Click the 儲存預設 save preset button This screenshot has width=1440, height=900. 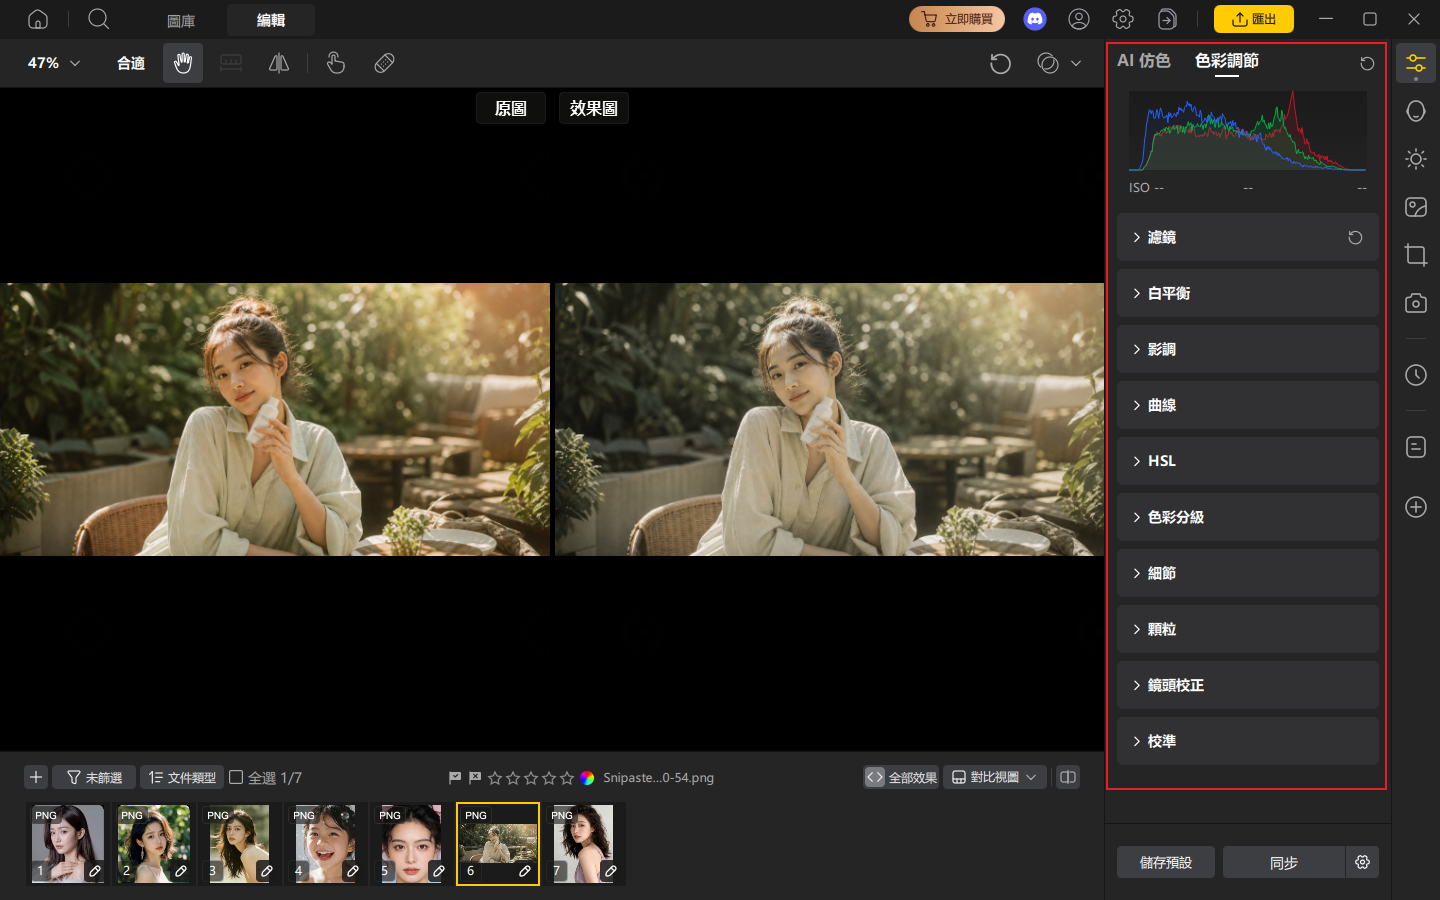(x=1166, y=862)
